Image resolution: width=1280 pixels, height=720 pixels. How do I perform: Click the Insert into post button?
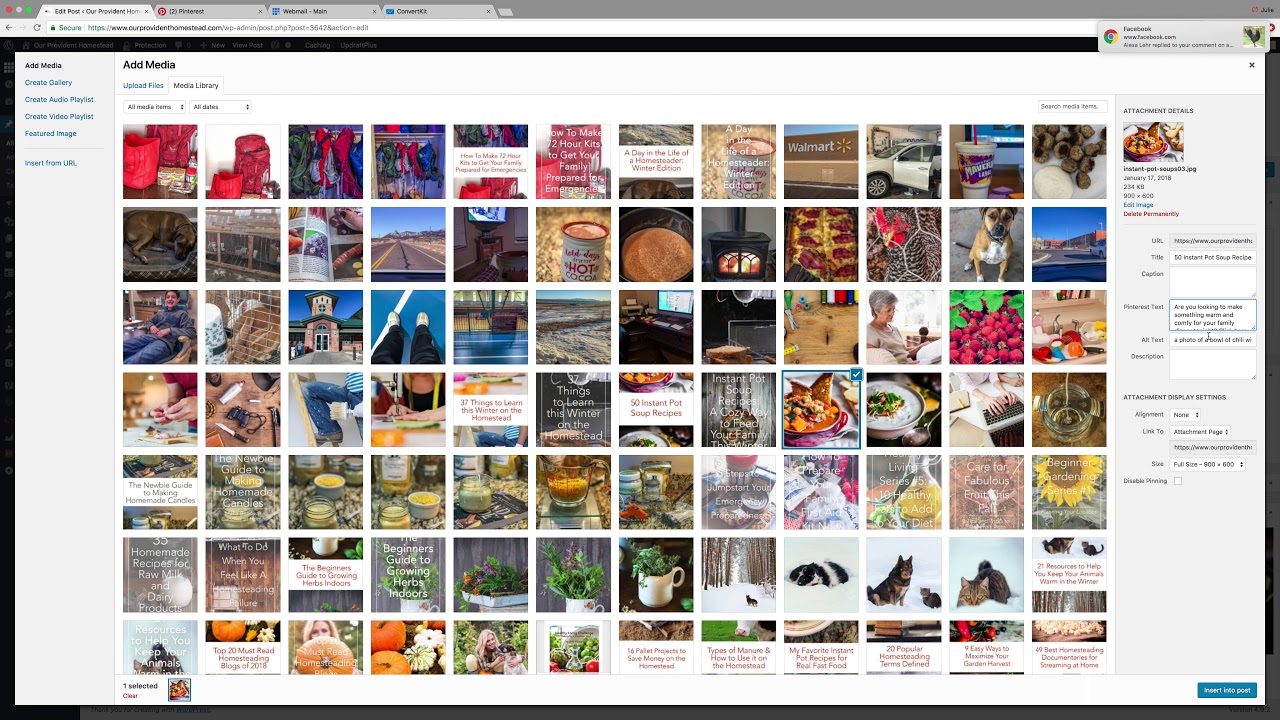pos(1227,690)
